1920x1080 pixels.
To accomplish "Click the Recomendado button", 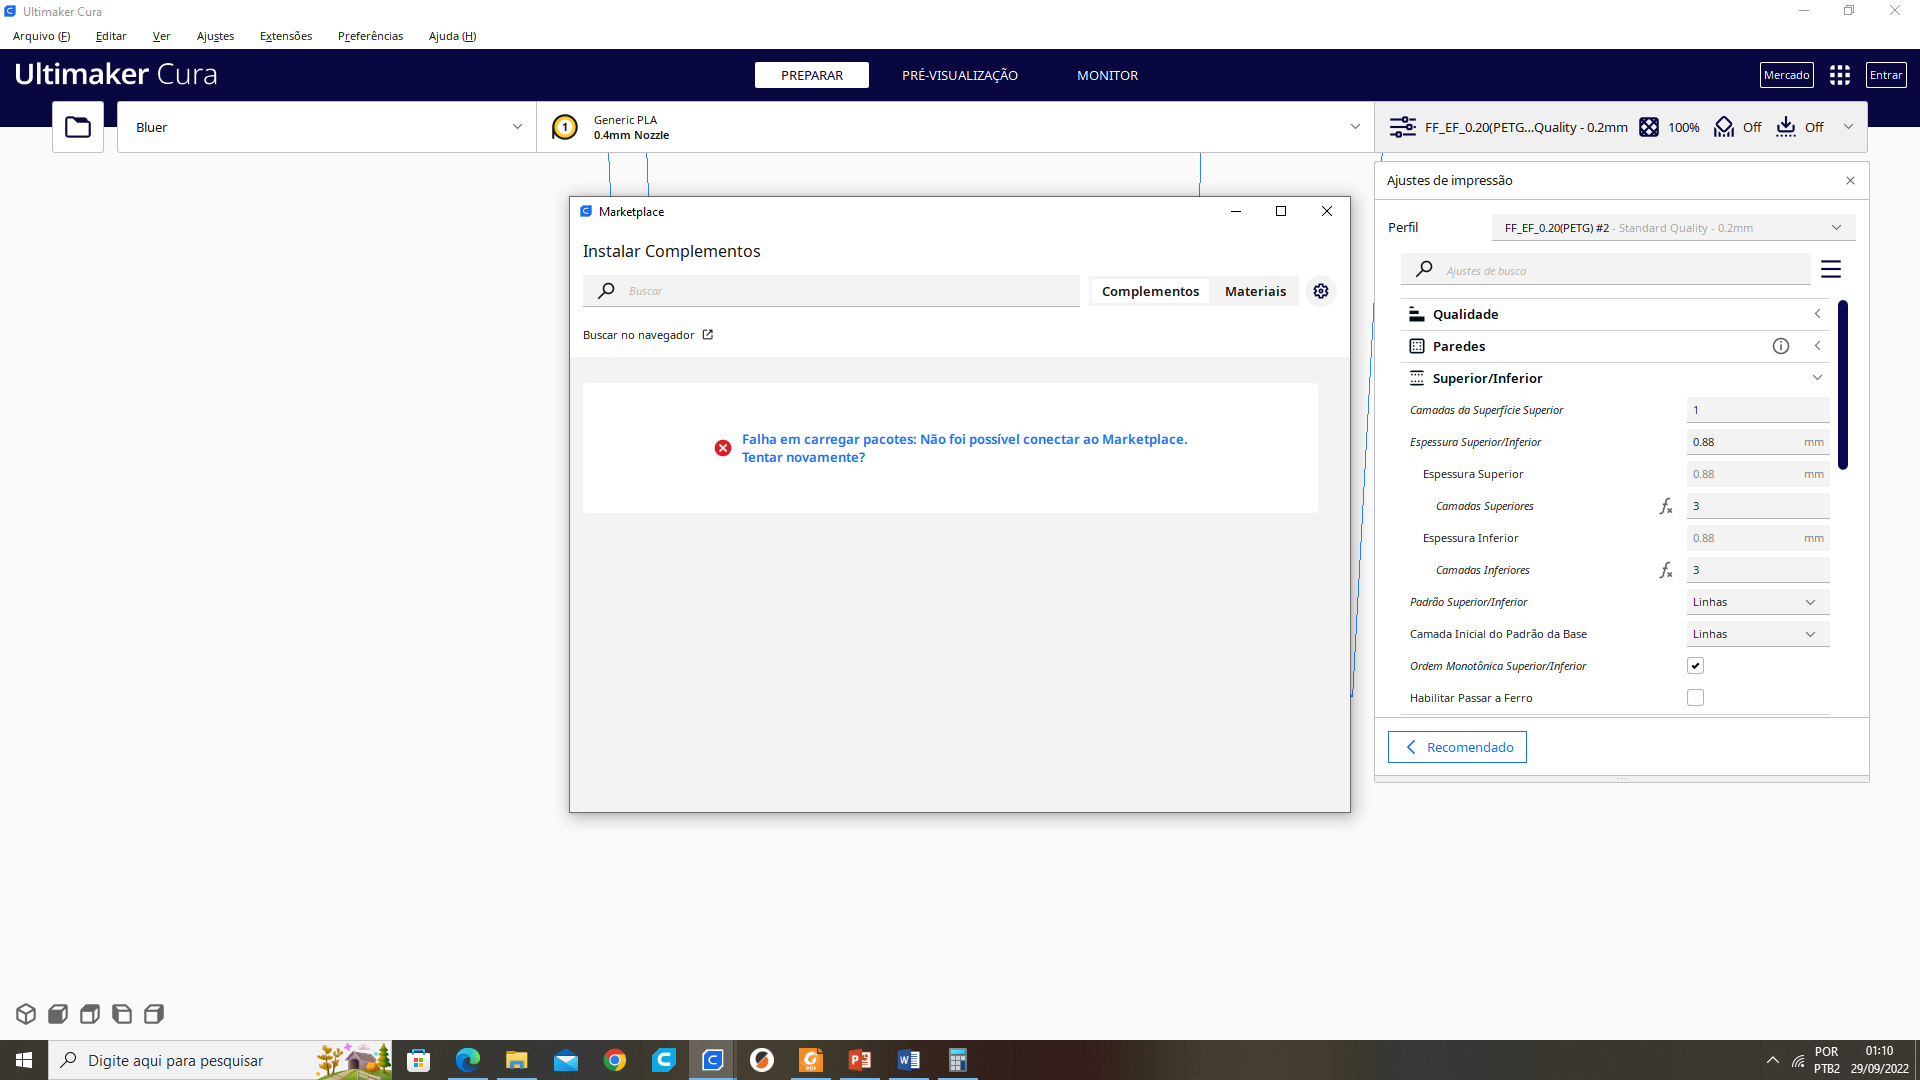I will [1457, 747].
